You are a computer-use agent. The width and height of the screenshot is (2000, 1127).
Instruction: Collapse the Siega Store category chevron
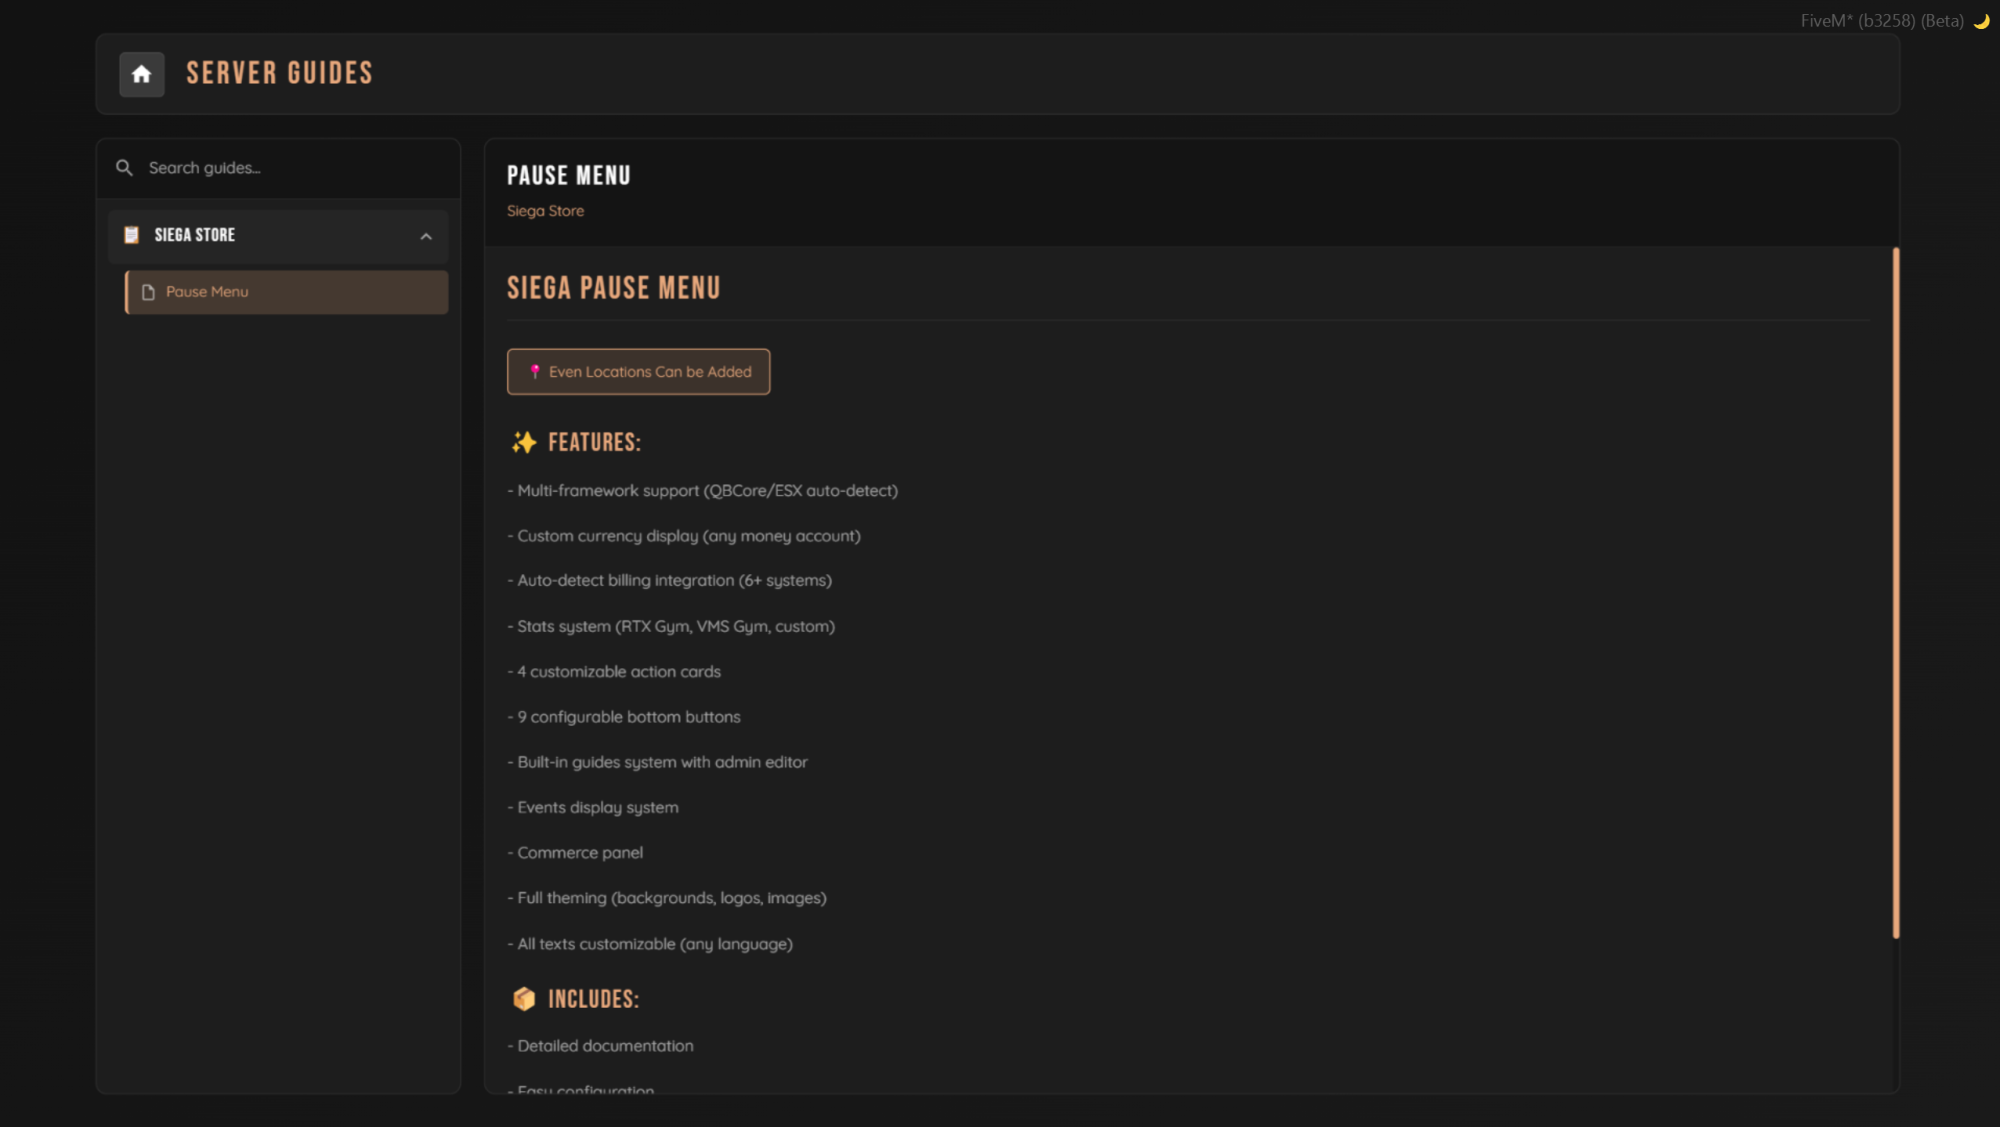point(426,237)
